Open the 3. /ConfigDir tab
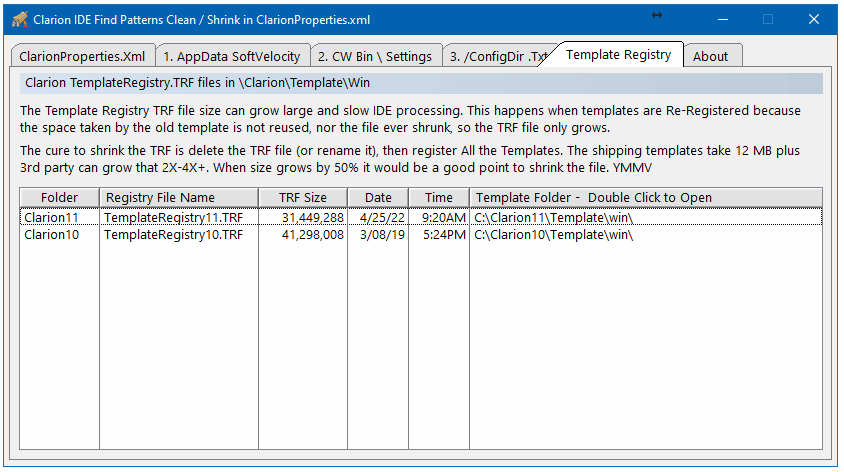The image size is (844, 472). coord(498,56)
